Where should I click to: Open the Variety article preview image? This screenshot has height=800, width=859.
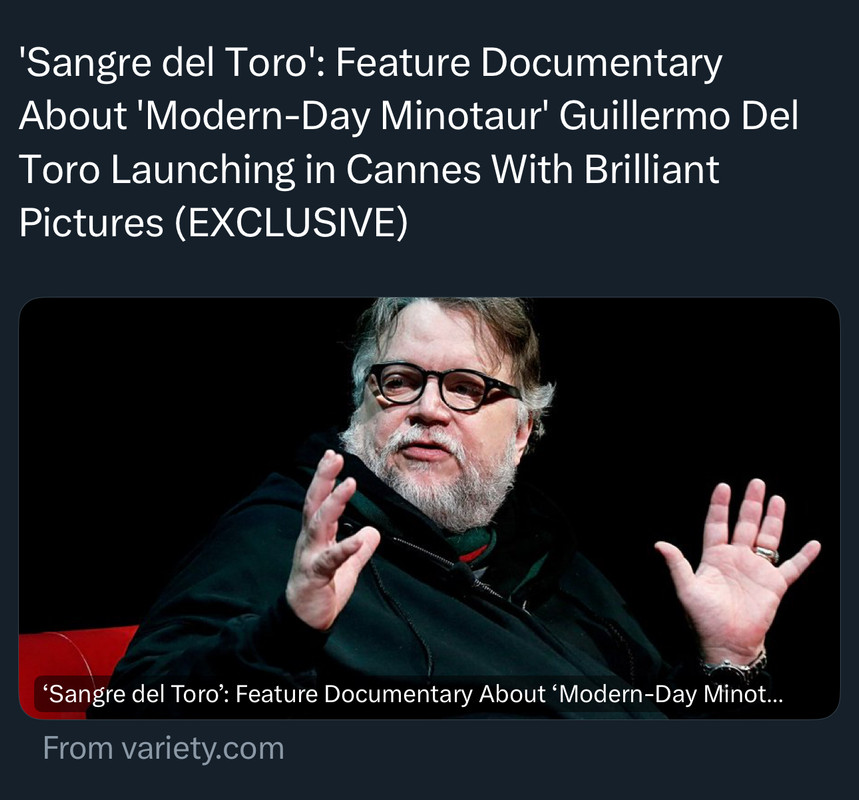click(429, 508)
